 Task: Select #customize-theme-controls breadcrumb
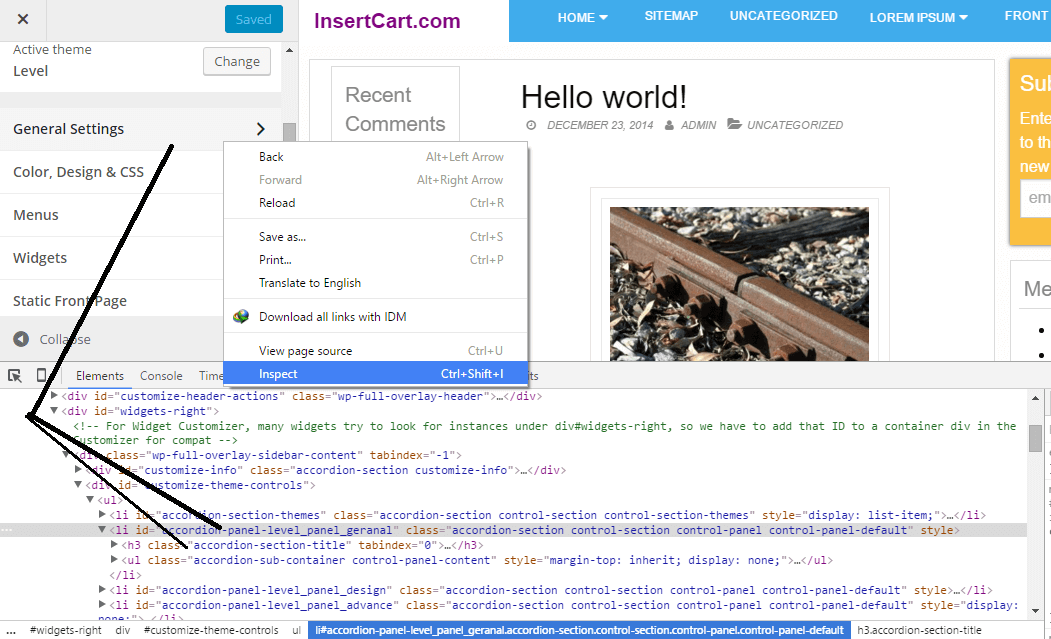tap(211, 630)
